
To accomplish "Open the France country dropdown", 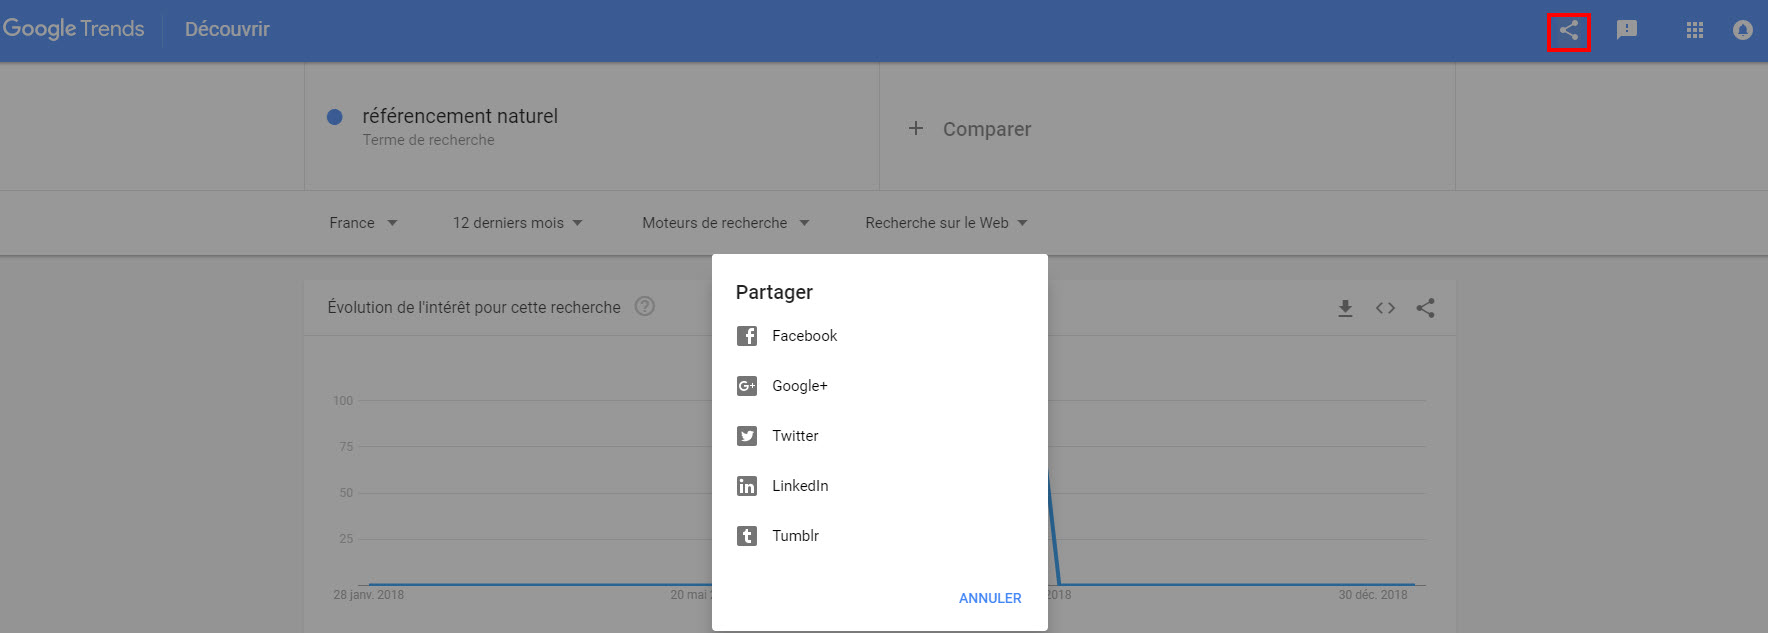I will (x=363, y=223).
